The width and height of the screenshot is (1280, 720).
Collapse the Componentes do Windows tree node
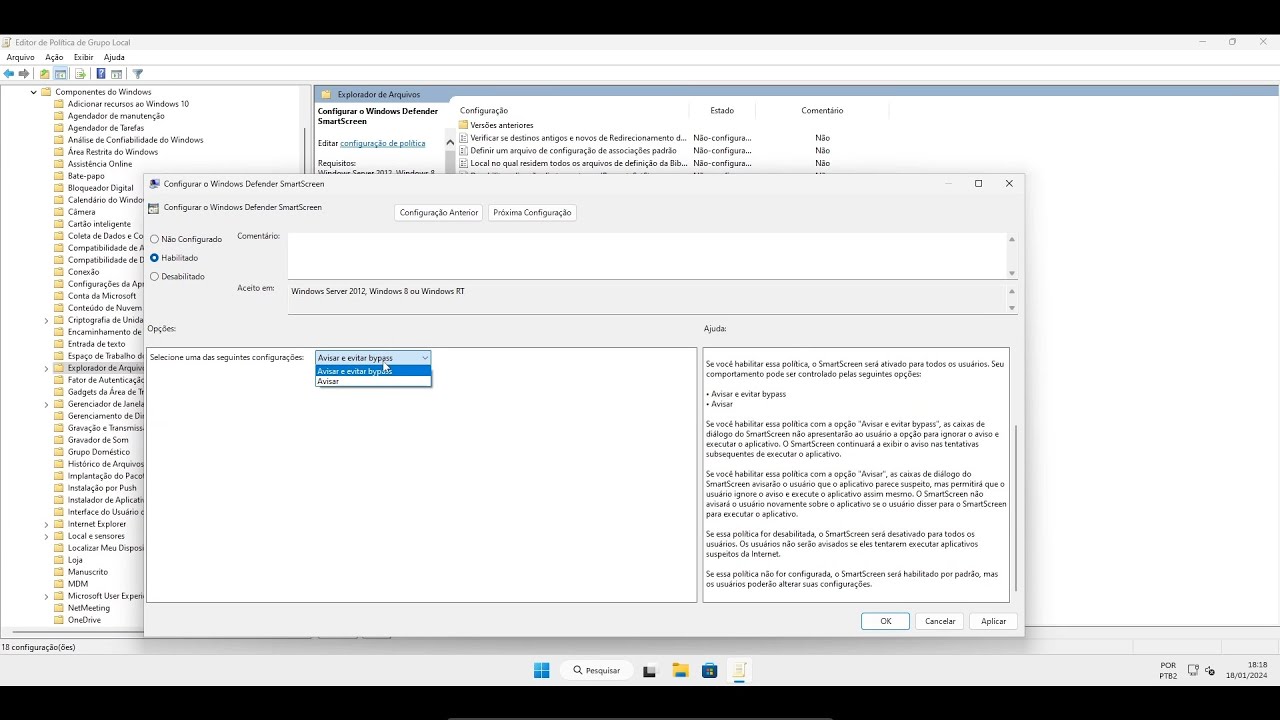coord(33,92)
